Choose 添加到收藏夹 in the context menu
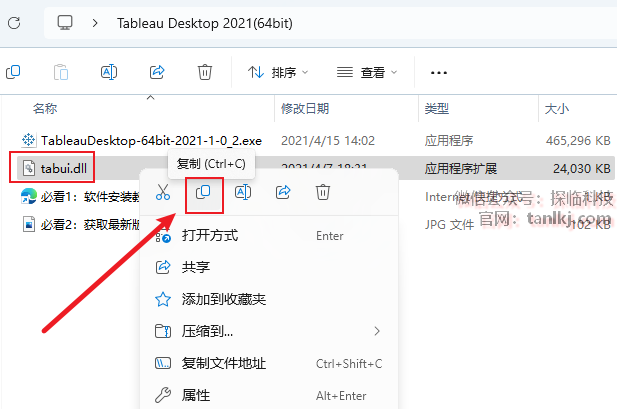The image size is (617, 409). (269, 300)
